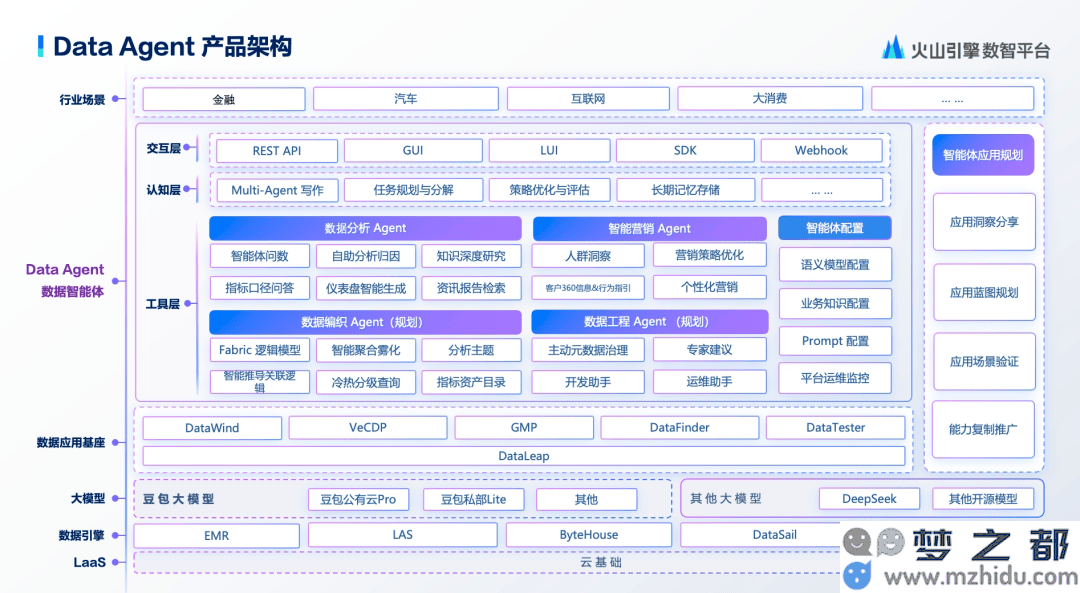
Task: Click the blue bar icon before the title
Action: click(40, 46)
